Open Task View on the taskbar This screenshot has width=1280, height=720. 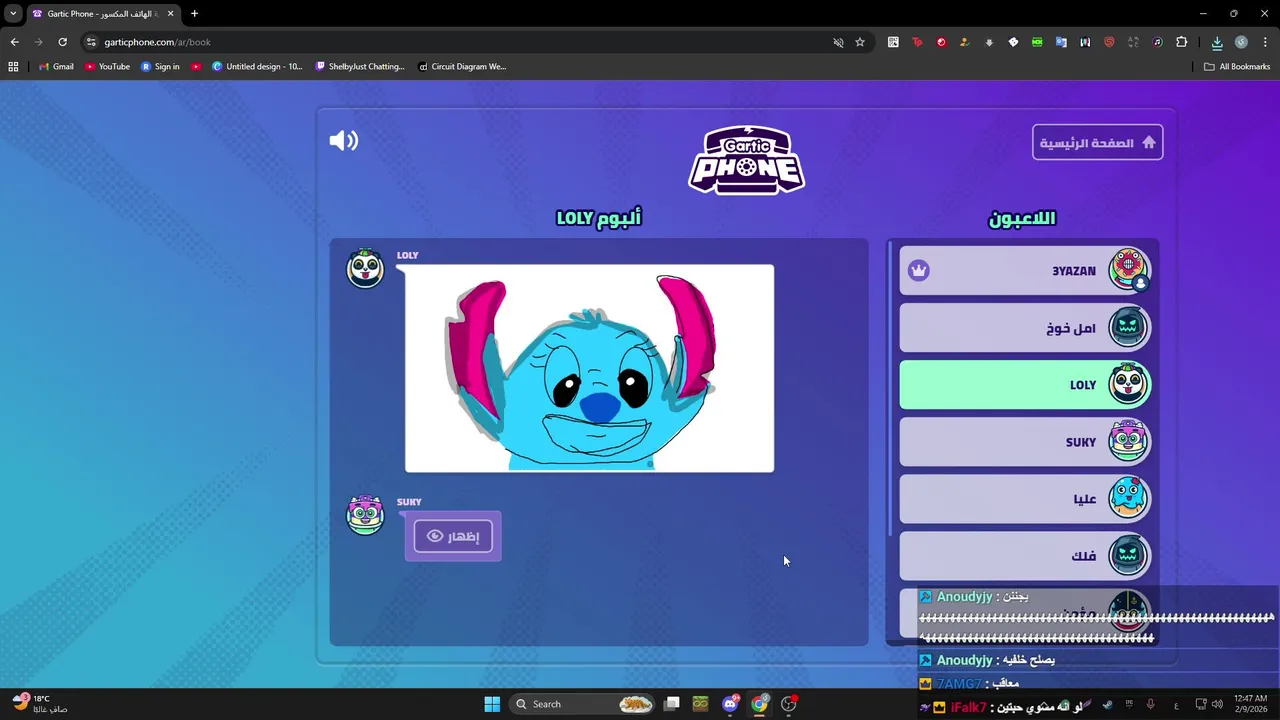(672, 704)
